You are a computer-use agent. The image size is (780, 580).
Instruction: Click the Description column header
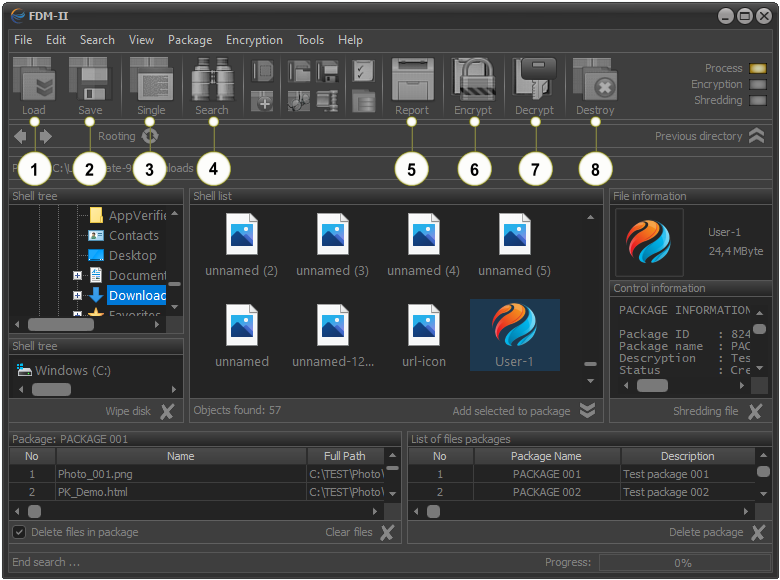pos(687,456)
